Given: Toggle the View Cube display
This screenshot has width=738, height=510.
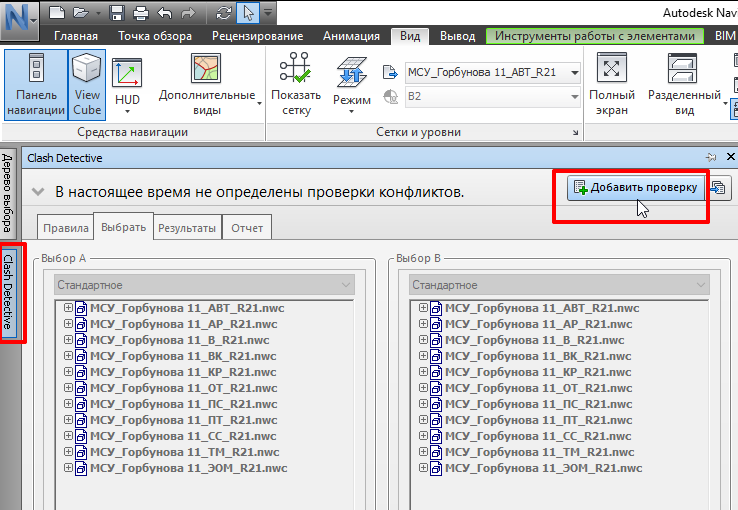Looking at the screenshot, I should 87,85.
